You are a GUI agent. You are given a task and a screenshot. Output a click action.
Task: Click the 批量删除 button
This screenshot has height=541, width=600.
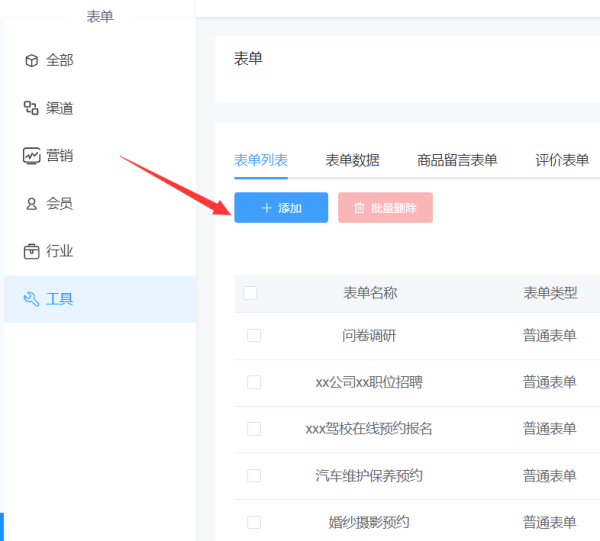coord(385,207)
